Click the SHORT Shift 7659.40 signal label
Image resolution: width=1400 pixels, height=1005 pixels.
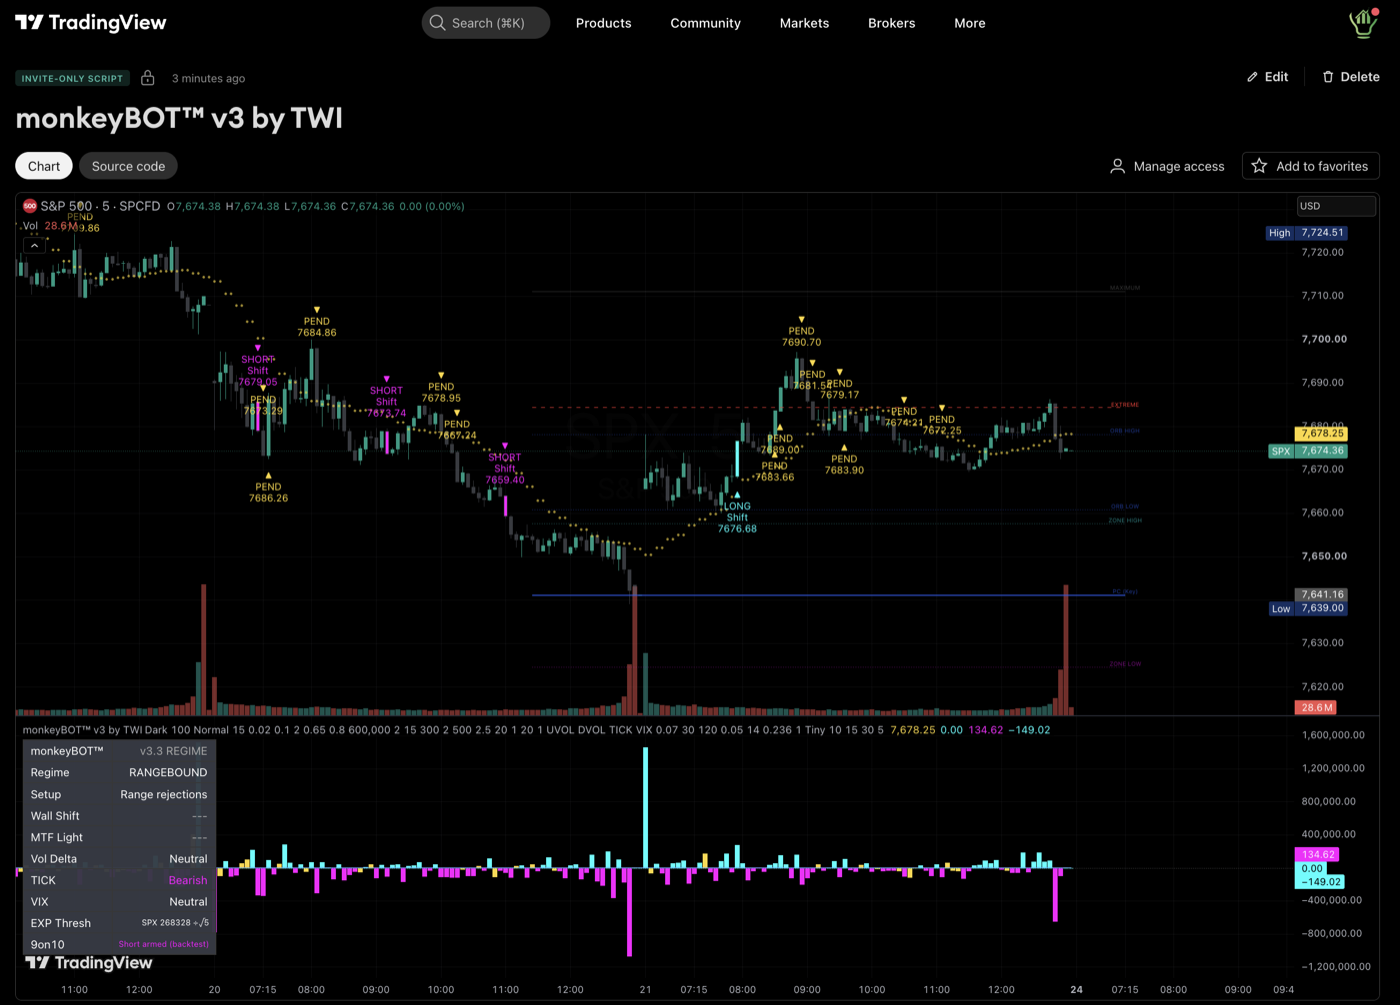[x=505, y=468]
